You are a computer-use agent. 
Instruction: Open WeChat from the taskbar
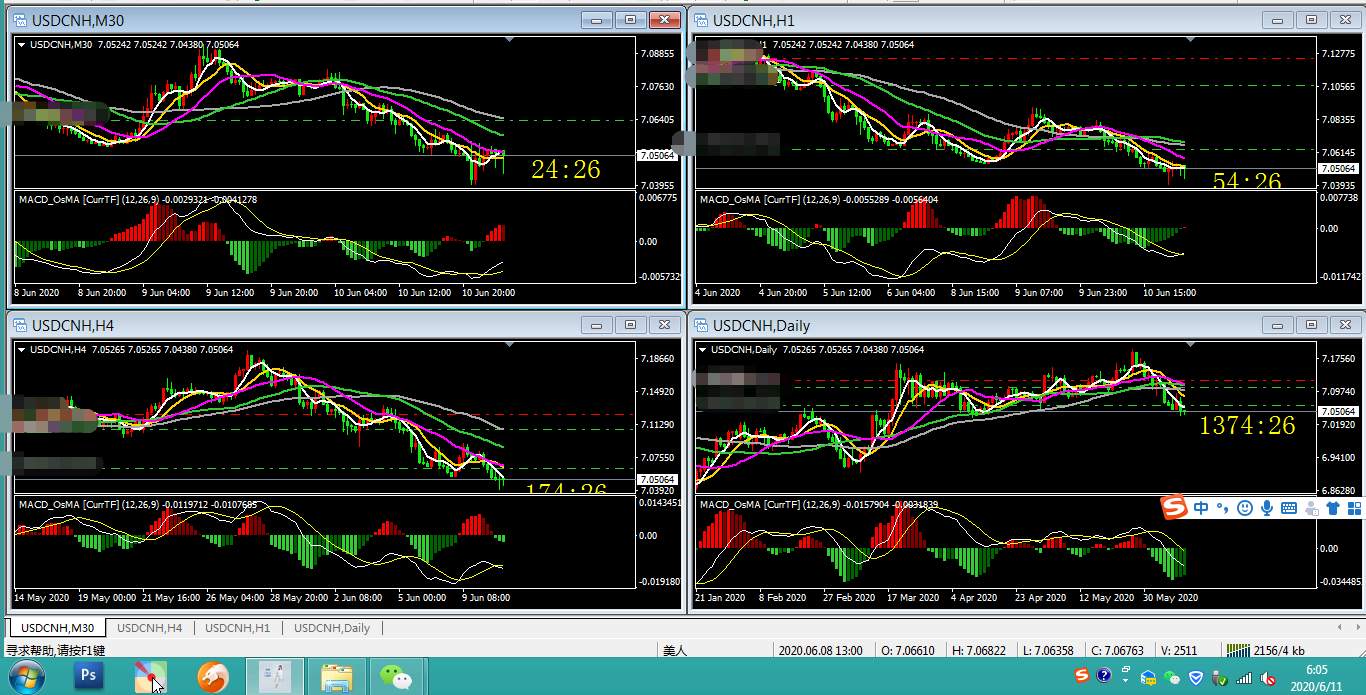point(398,677)
